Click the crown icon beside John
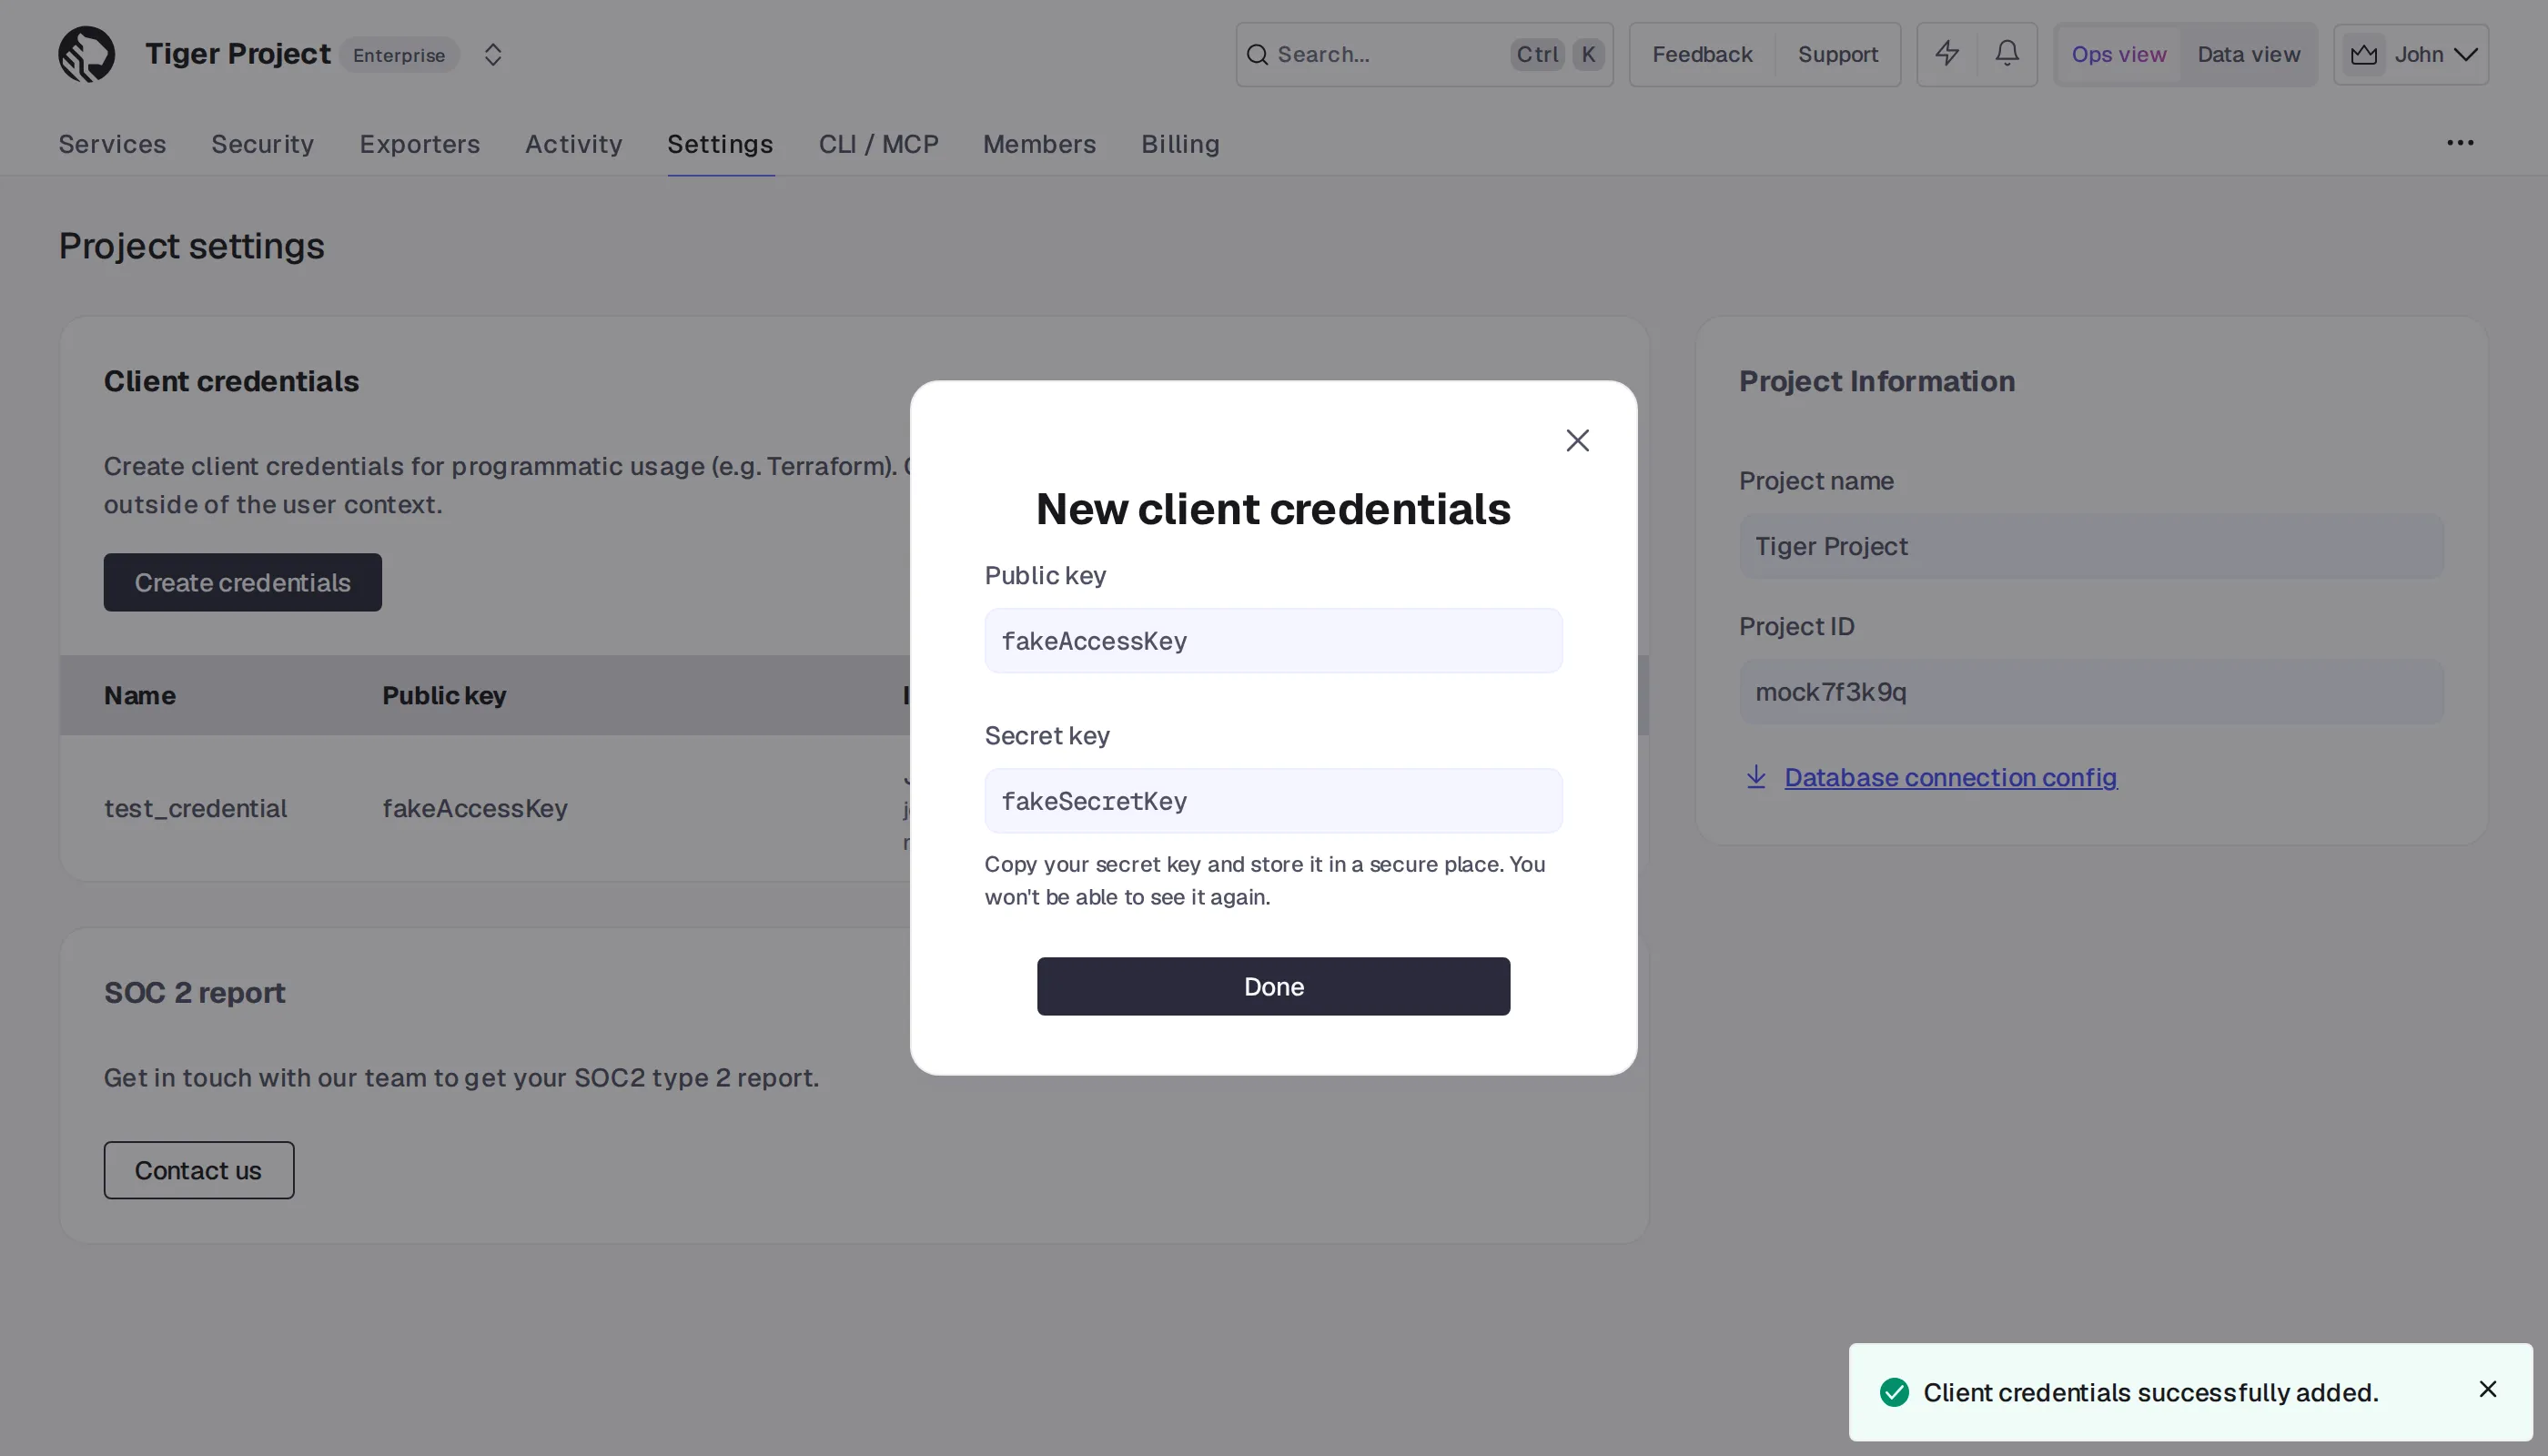Image resolution: width=2548 pixels, height=1456 pixels. [x=2364, y=54]
